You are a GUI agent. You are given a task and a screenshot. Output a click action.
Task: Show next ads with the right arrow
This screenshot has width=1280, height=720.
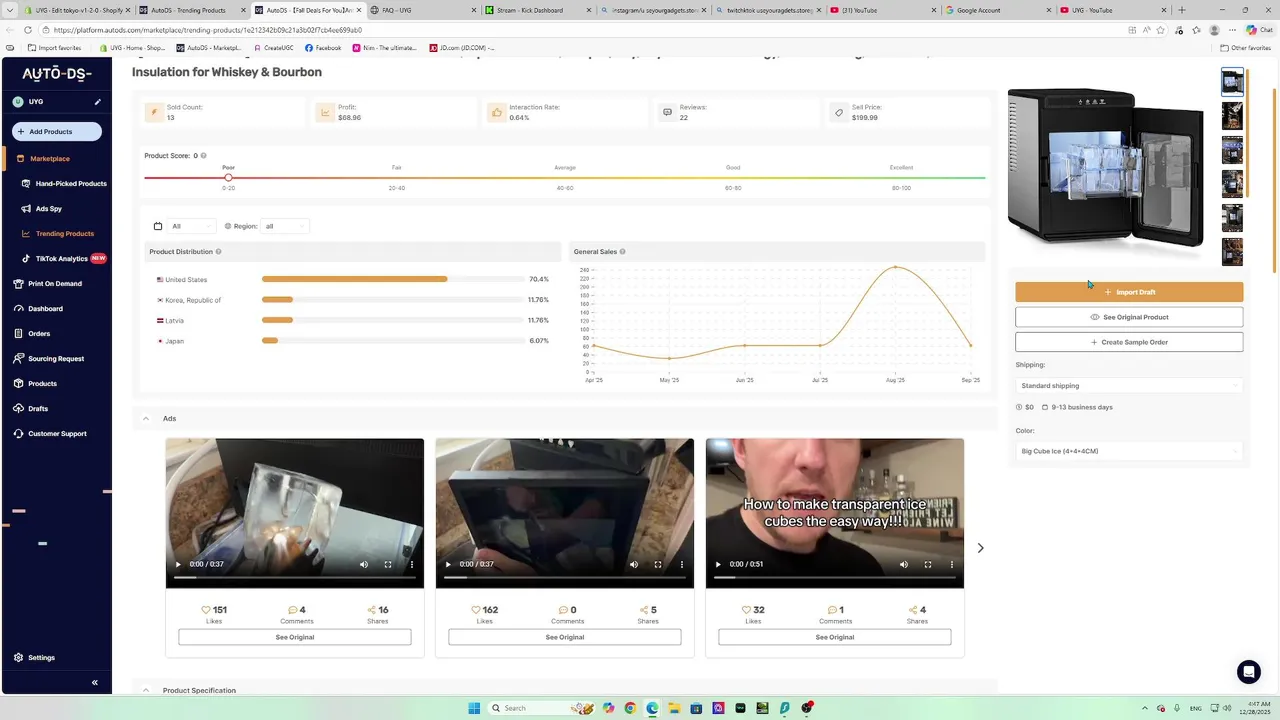click(x=980, y=548)
